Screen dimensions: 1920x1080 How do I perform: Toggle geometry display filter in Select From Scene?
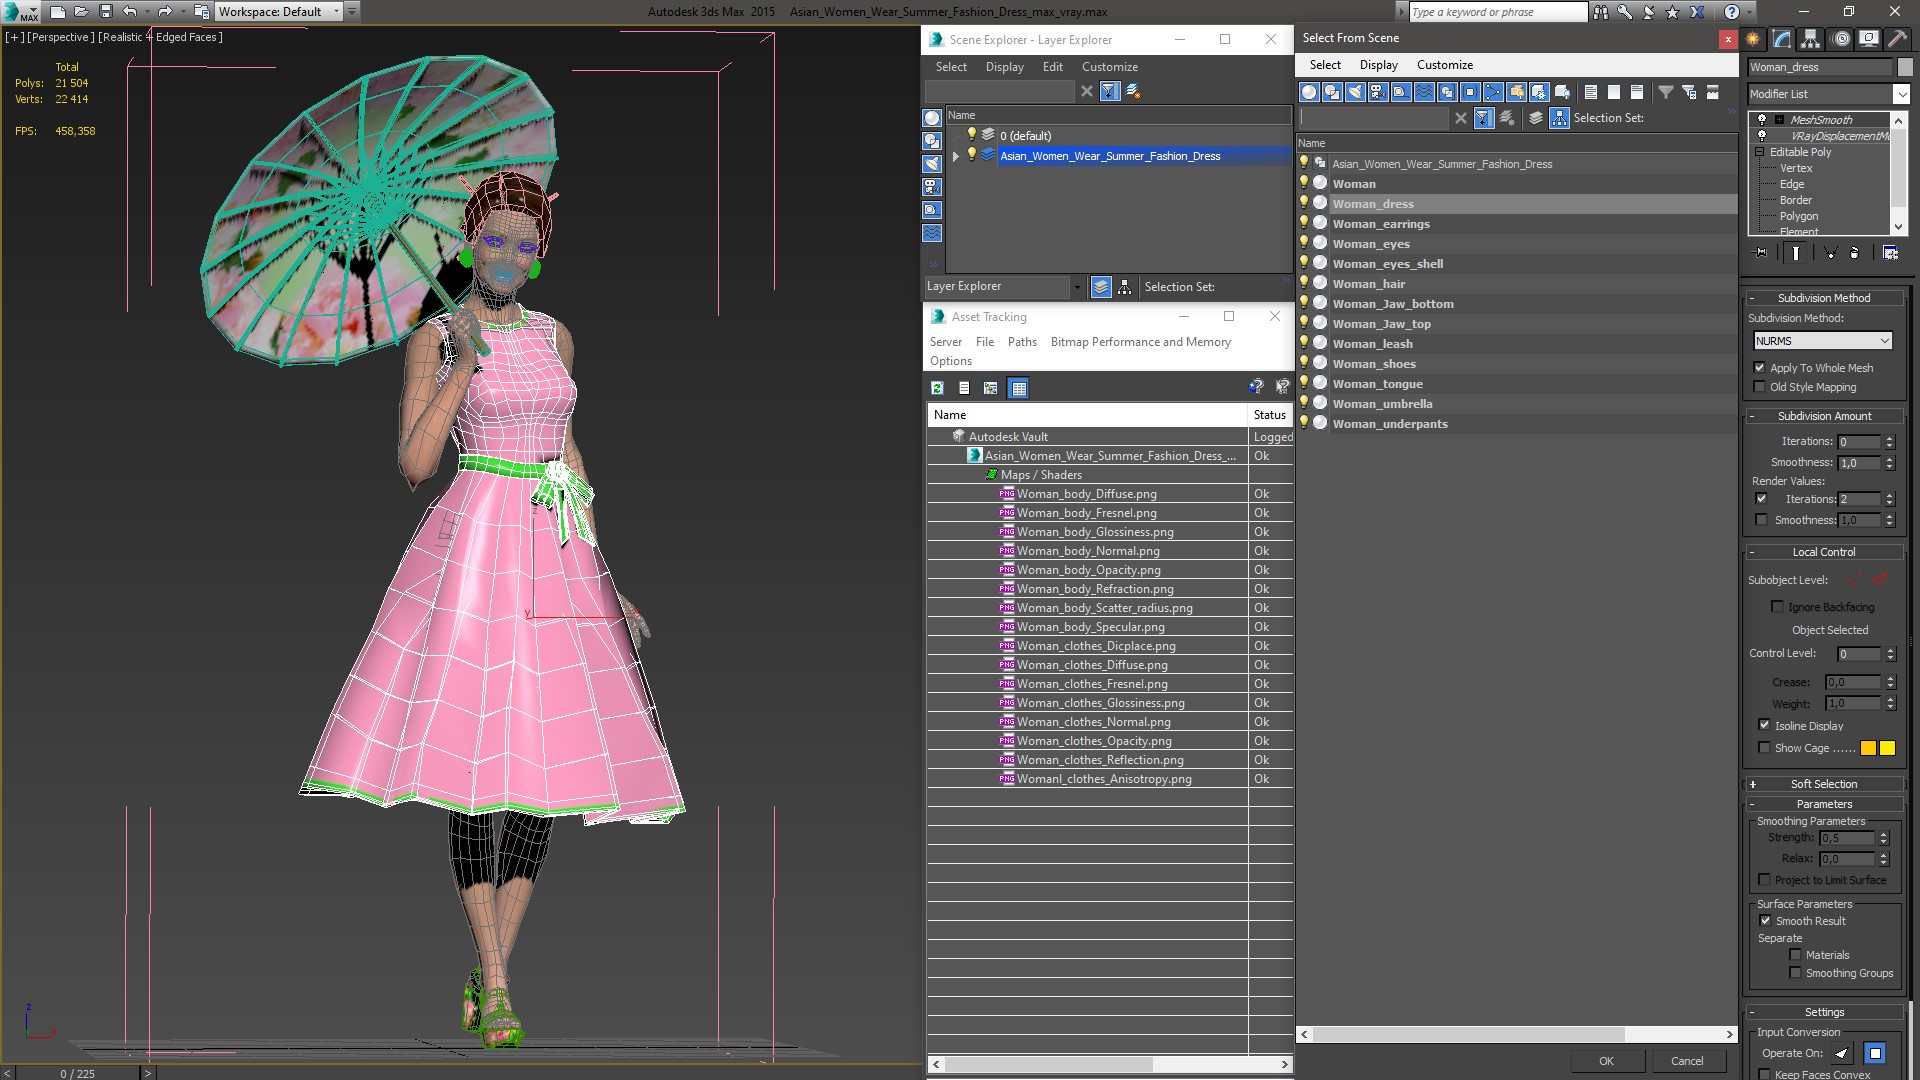click(x=1309, y=92)
